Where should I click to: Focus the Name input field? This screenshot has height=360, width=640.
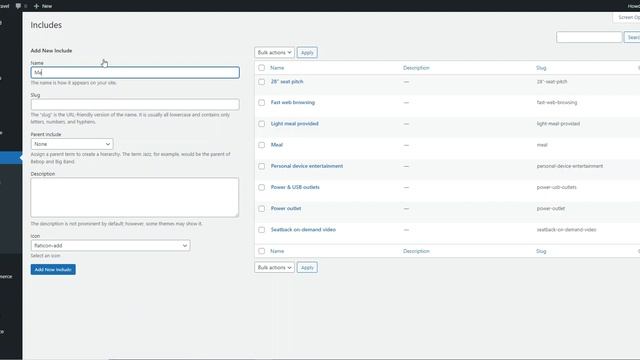tap(135, 73)
